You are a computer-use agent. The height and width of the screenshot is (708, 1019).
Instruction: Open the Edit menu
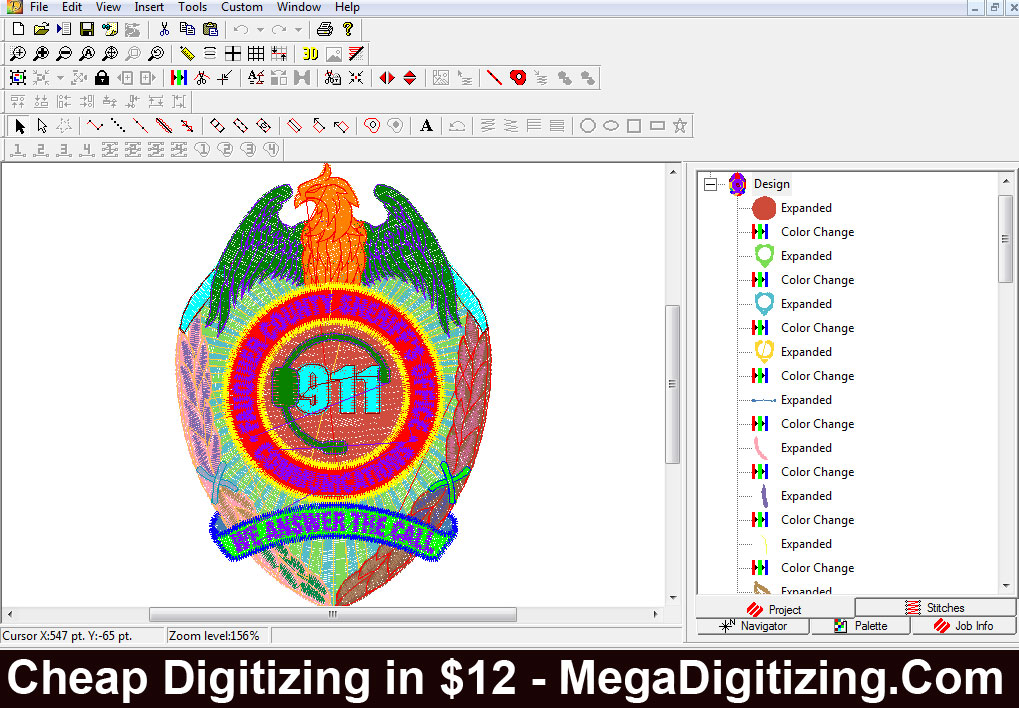point(71,7)
